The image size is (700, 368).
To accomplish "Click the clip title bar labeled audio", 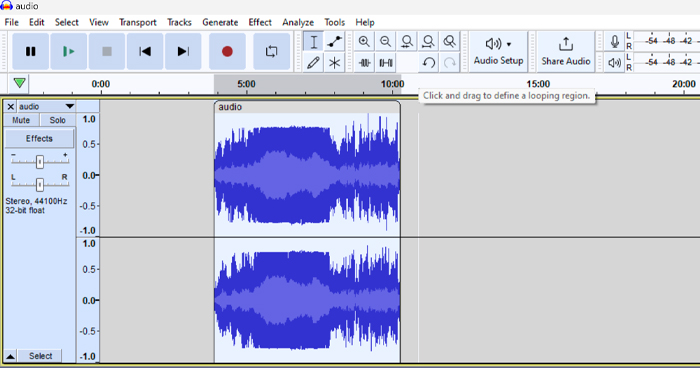I will [307, 107].
